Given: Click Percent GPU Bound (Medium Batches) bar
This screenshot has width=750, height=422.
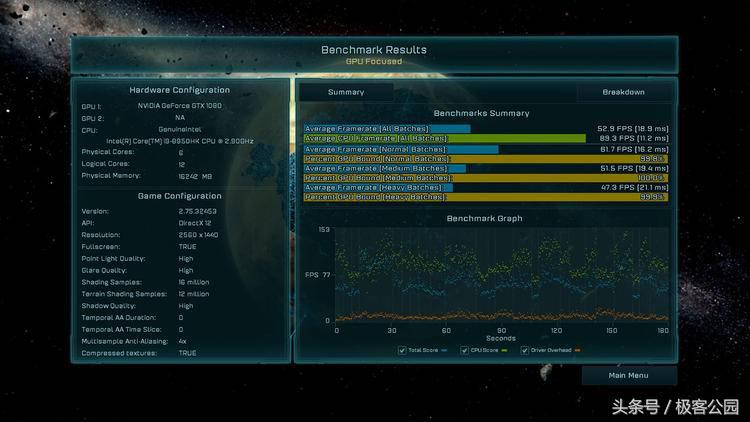Looking at the screenshot, I should [x=486, y=178].
